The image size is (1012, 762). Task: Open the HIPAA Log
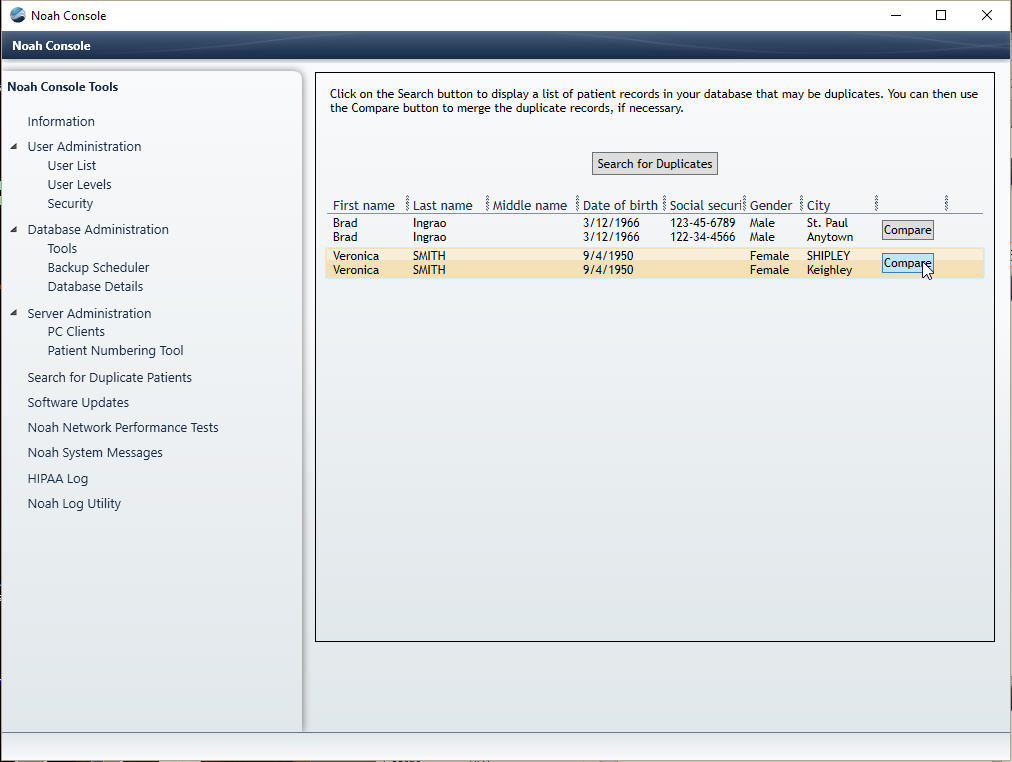tap(57, 479)
